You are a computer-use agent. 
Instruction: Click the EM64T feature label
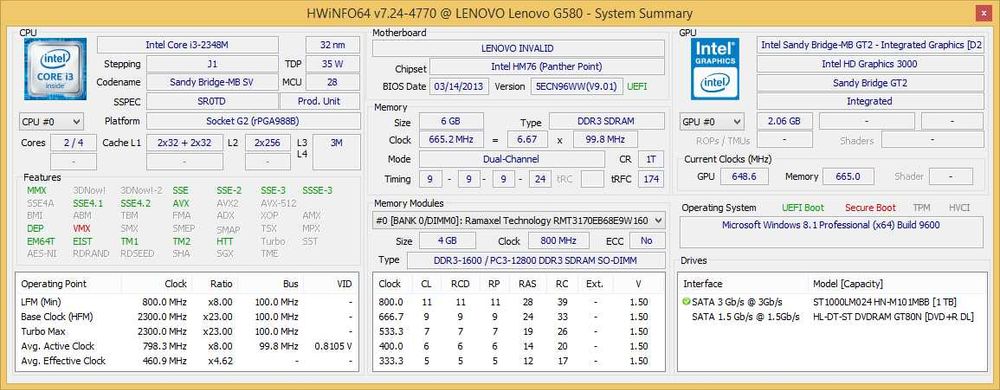(41, 242)
